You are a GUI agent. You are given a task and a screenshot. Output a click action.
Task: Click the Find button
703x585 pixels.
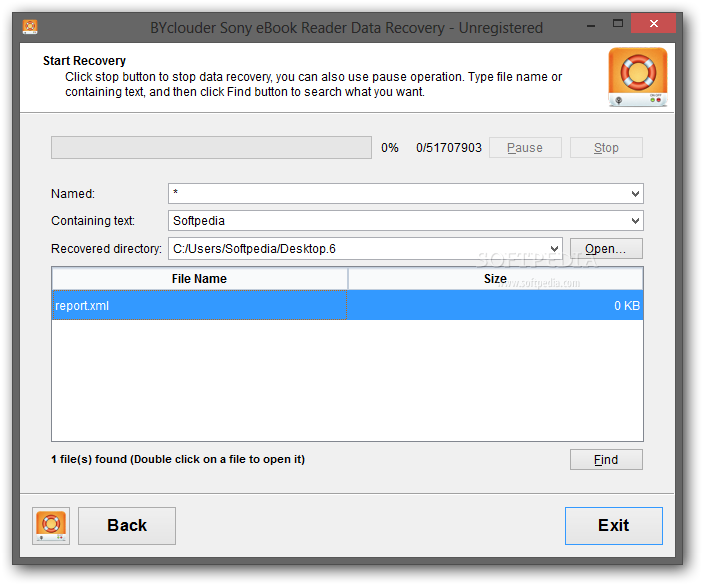[x=606, y=459]
